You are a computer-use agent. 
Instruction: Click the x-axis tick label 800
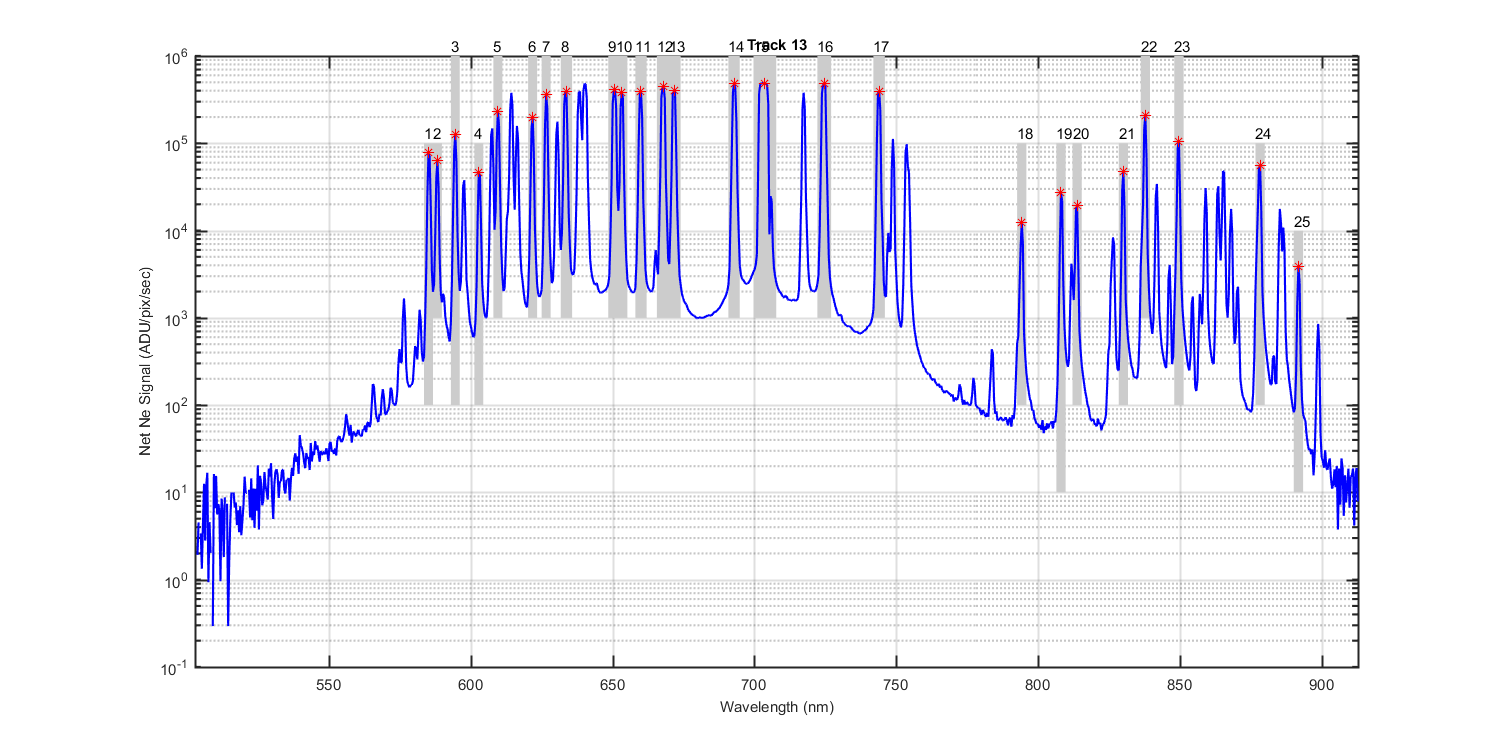coord(1038,685)
